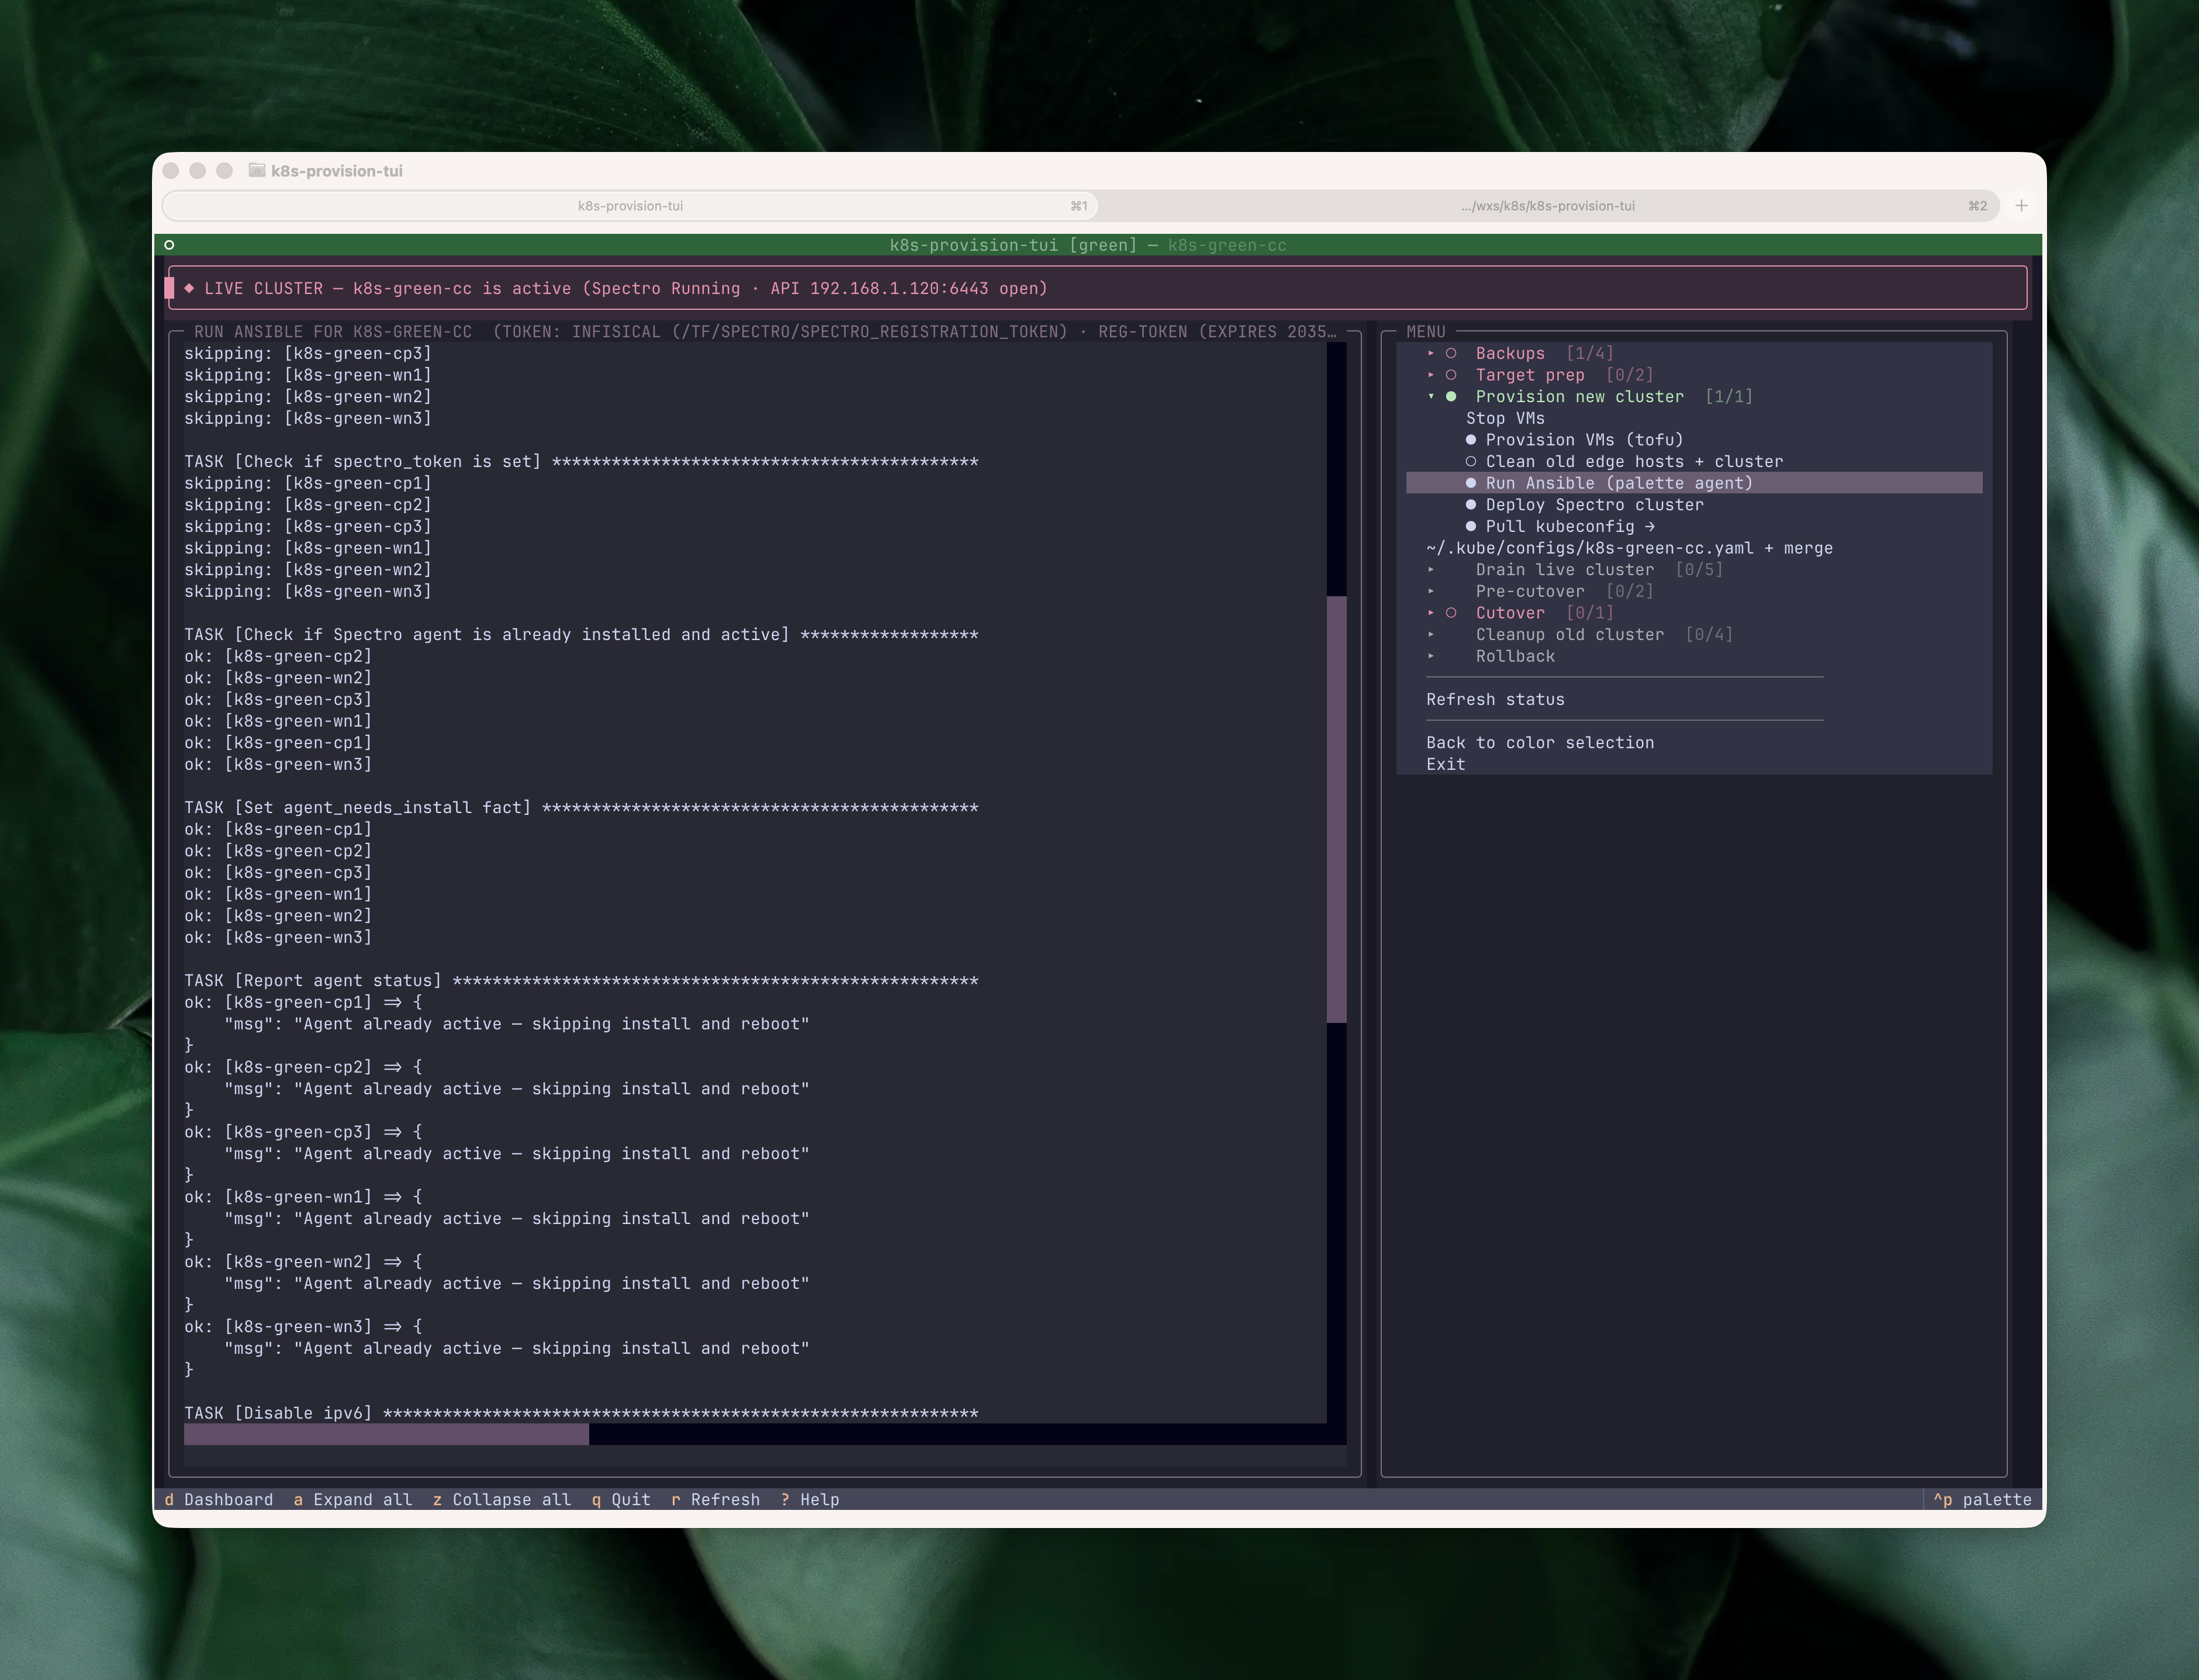Click the Provision VMs (tofu) bullet

point(1471,440)
